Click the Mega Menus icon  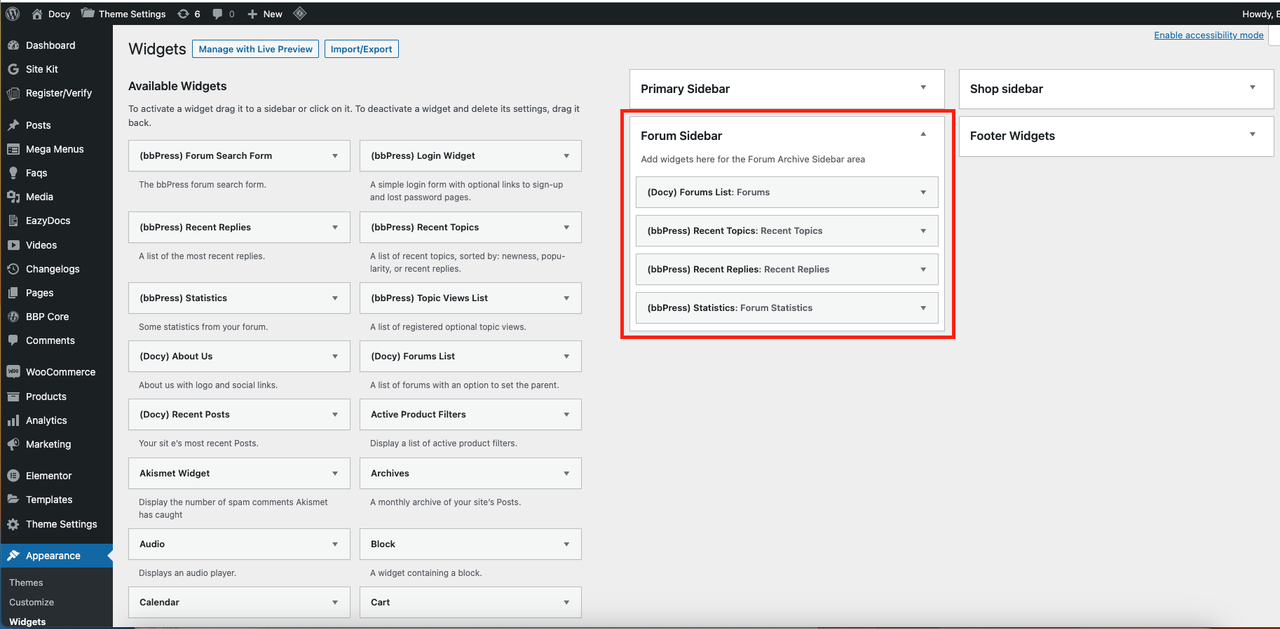(x=13, y=149)
